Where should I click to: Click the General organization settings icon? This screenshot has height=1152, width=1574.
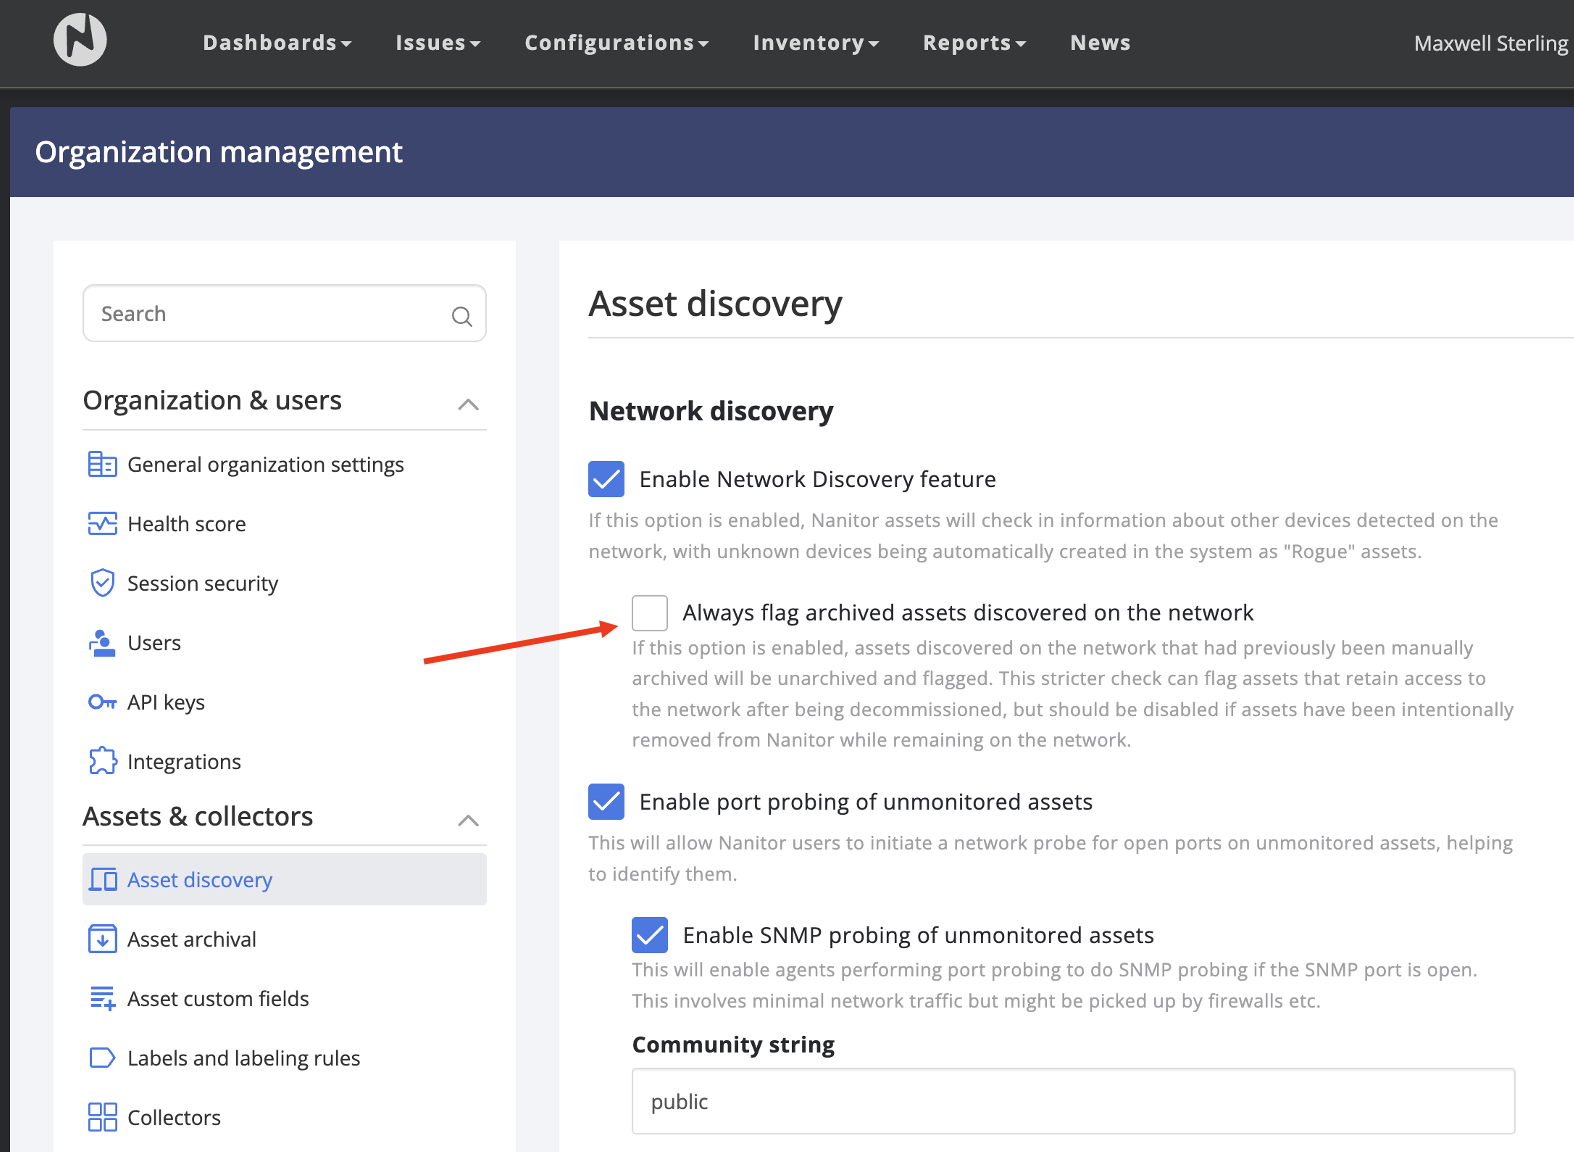coord(102,465)
